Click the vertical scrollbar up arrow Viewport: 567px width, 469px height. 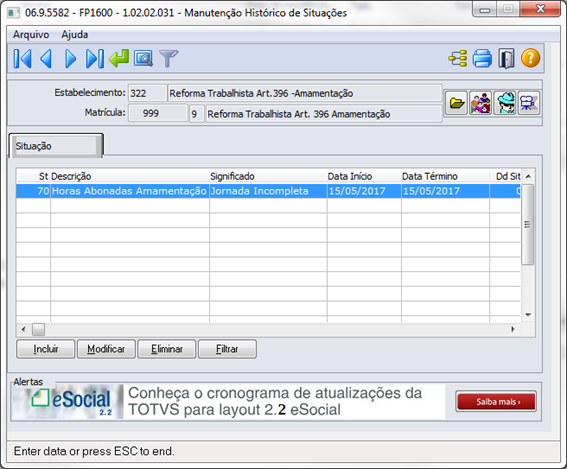click(528, 176)
